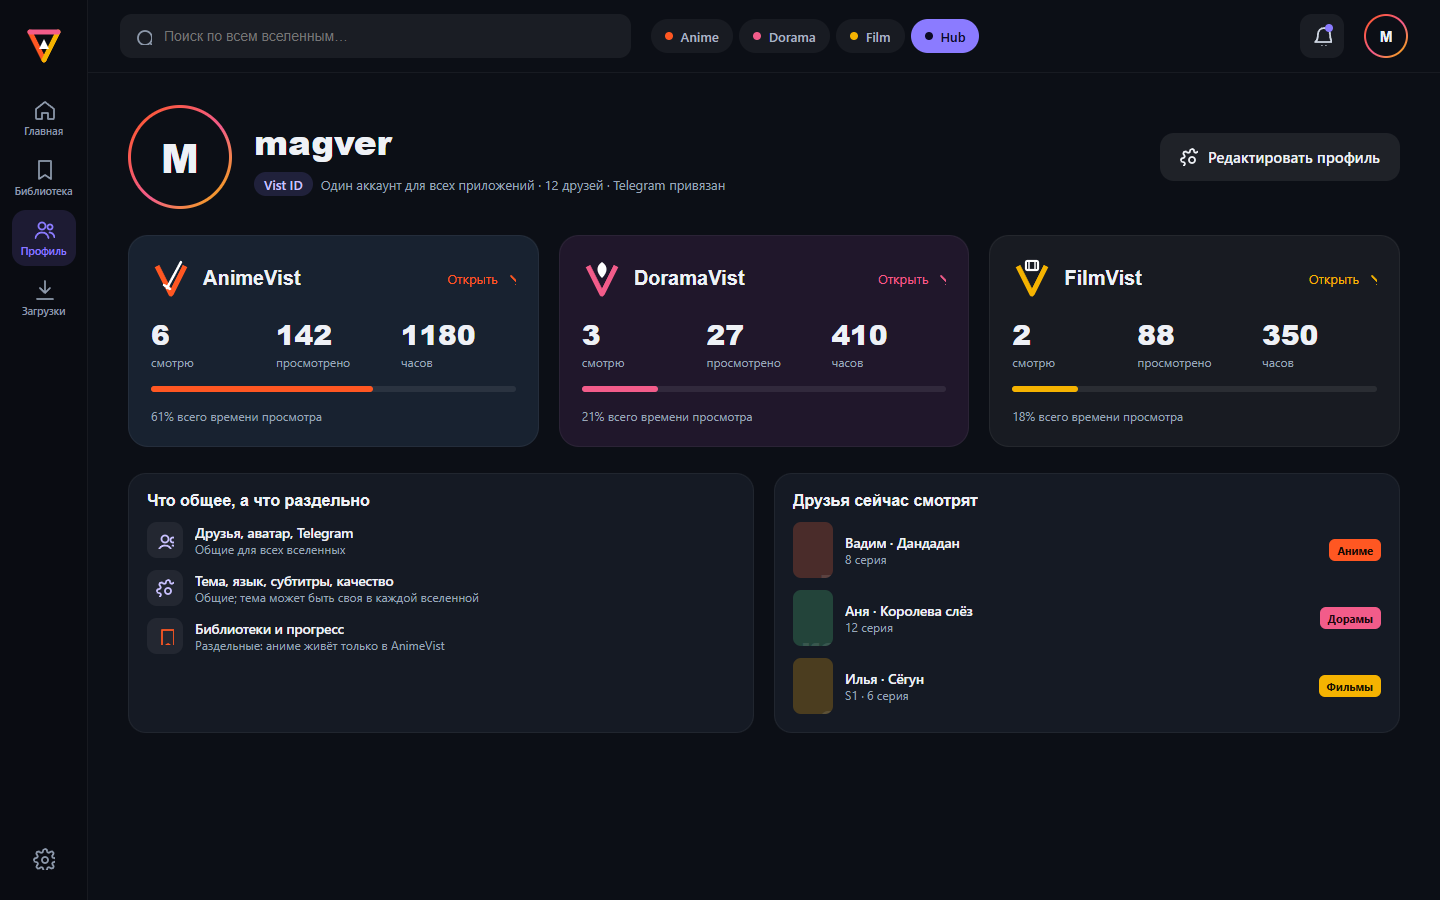This screenshot has width=1440, height=900.
Task: Open Илья · Сёгун thumbnail
Action: [813, 686]
